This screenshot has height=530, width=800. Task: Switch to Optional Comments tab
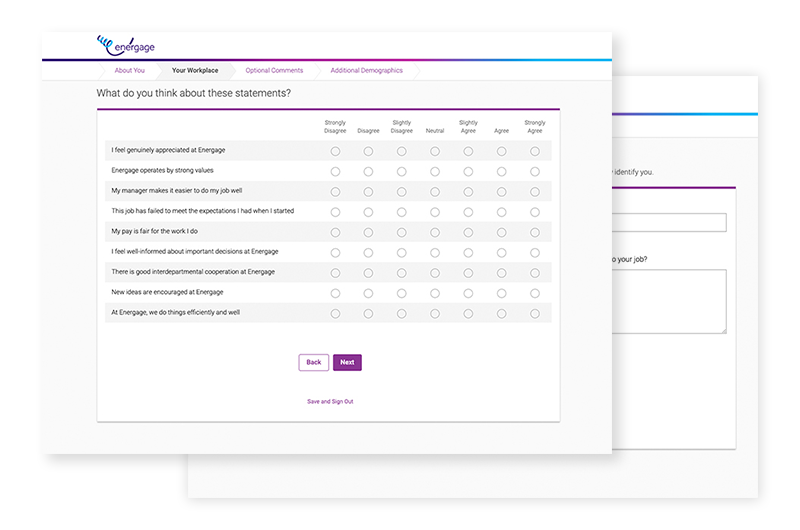point(274,70)
